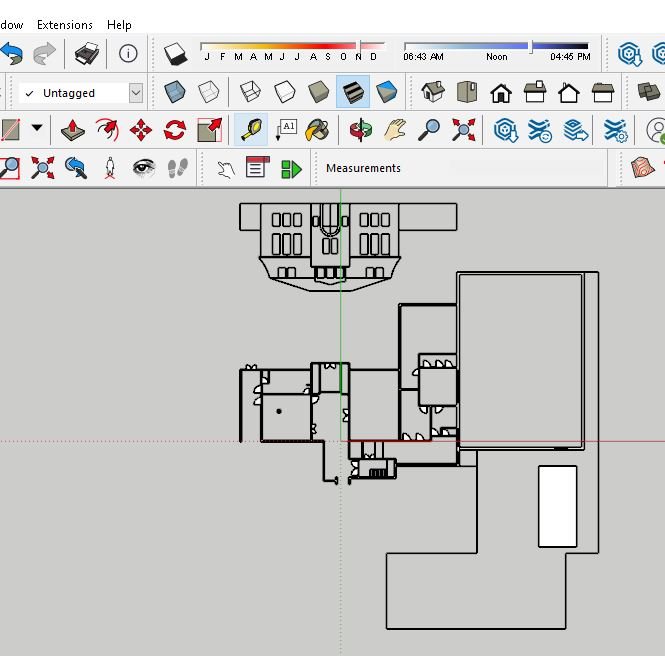Toggle the X-Ray face style
This screenshot has height=656, width=665.
point(175,92)
